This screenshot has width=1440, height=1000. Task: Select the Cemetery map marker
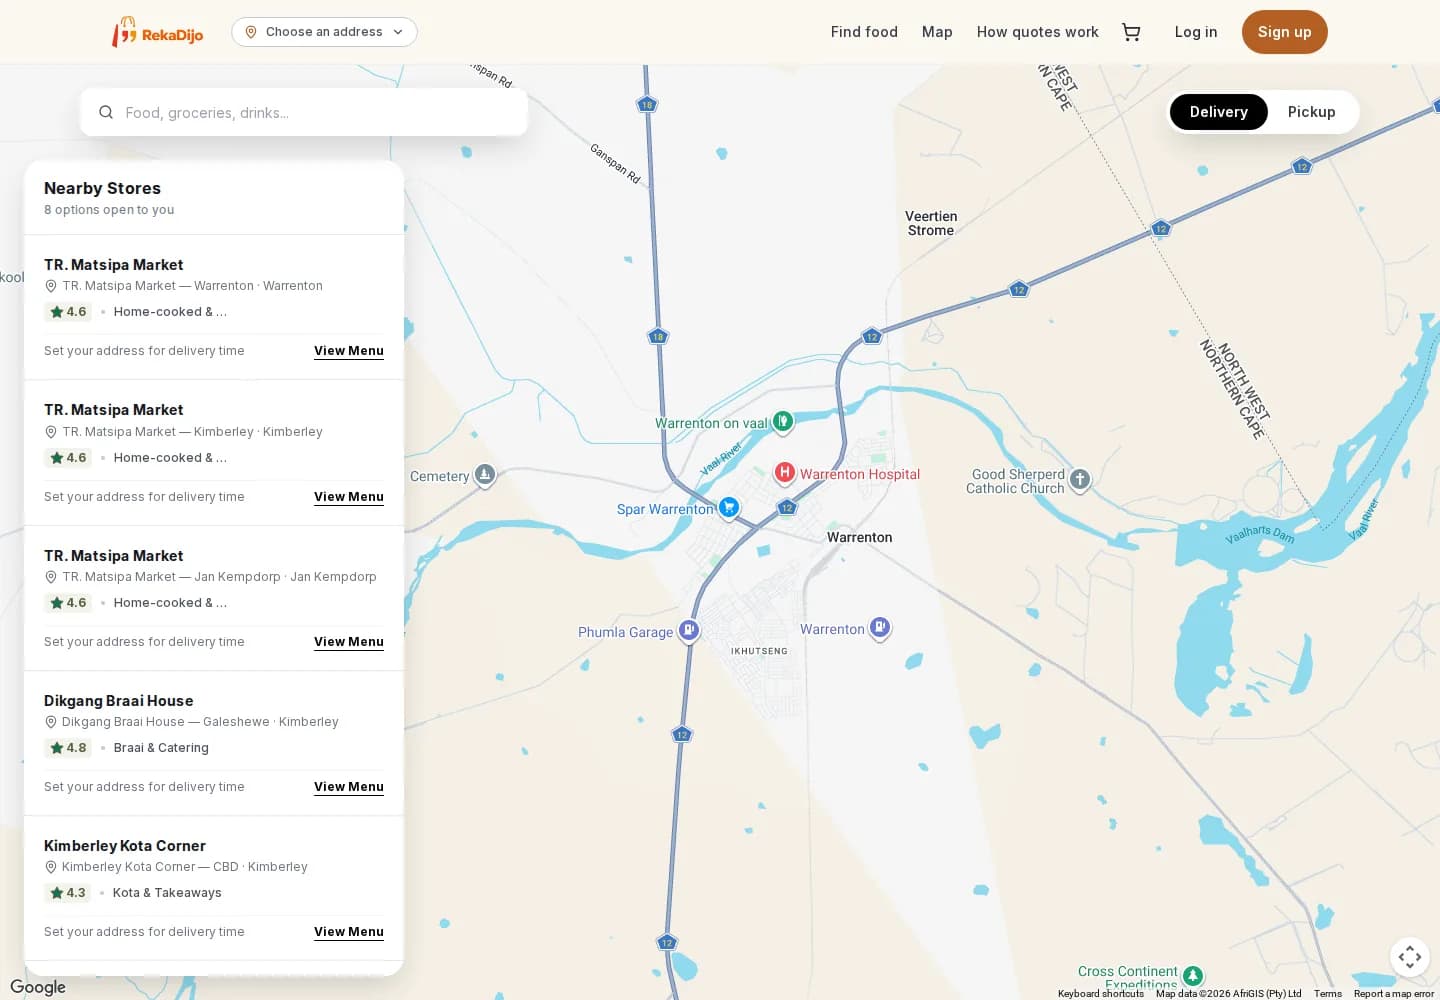(485, 475)
